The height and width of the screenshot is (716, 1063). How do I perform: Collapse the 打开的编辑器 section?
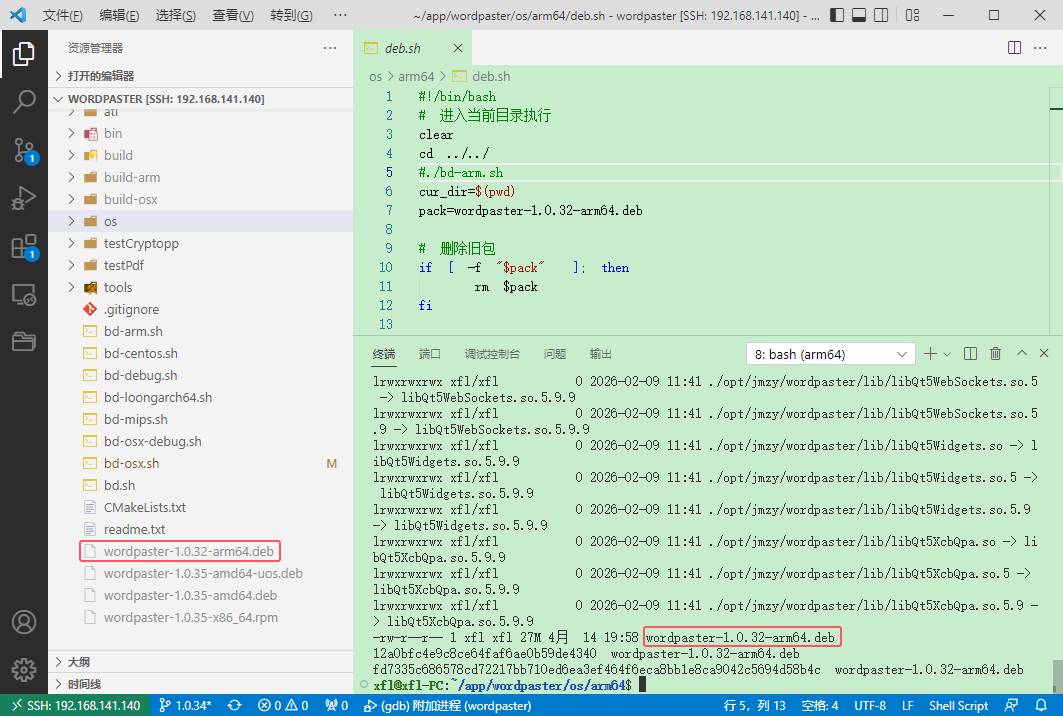[x=100, y=76]
